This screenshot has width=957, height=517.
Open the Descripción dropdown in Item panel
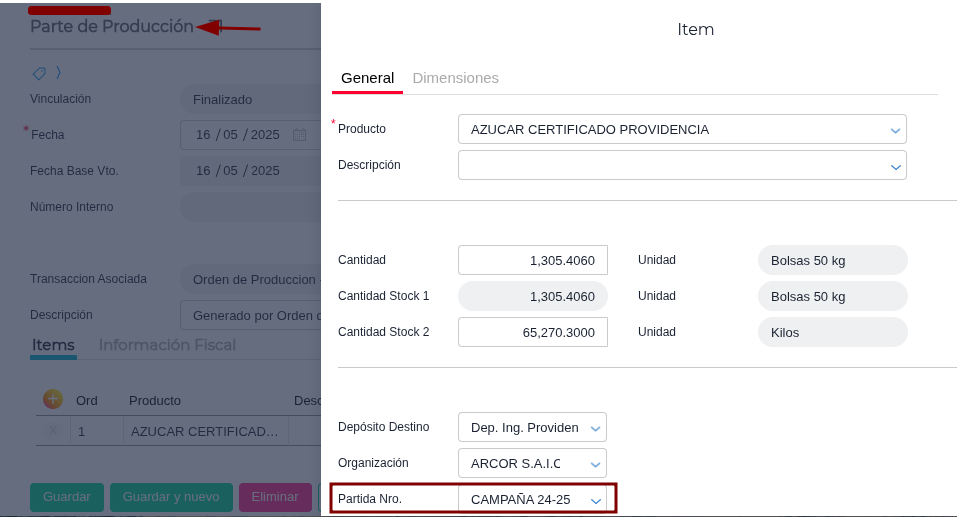[895, 166]
